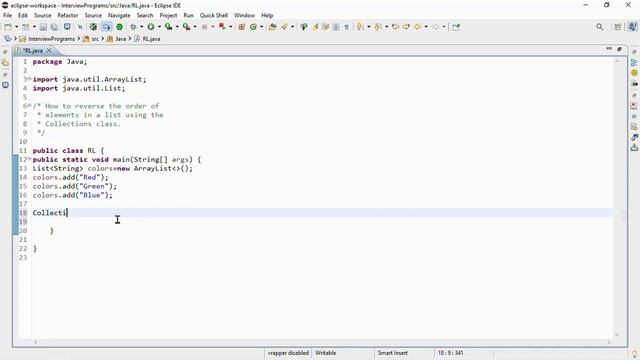Click the Coverage launch icon

(168, 27)
